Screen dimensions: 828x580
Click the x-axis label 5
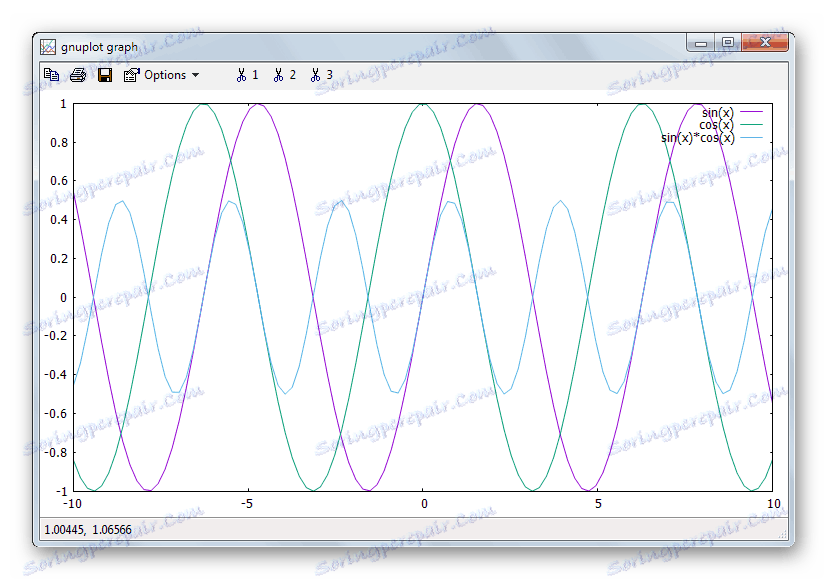[x=598, y=503]
